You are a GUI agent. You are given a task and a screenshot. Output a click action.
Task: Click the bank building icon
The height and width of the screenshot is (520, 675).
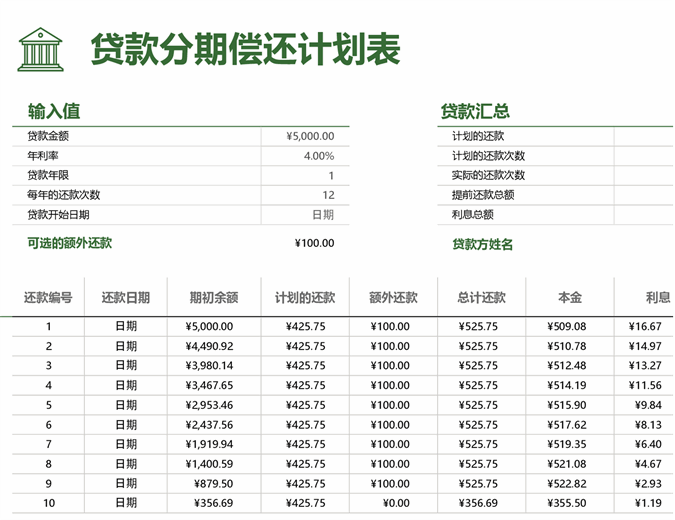(40, 49)
